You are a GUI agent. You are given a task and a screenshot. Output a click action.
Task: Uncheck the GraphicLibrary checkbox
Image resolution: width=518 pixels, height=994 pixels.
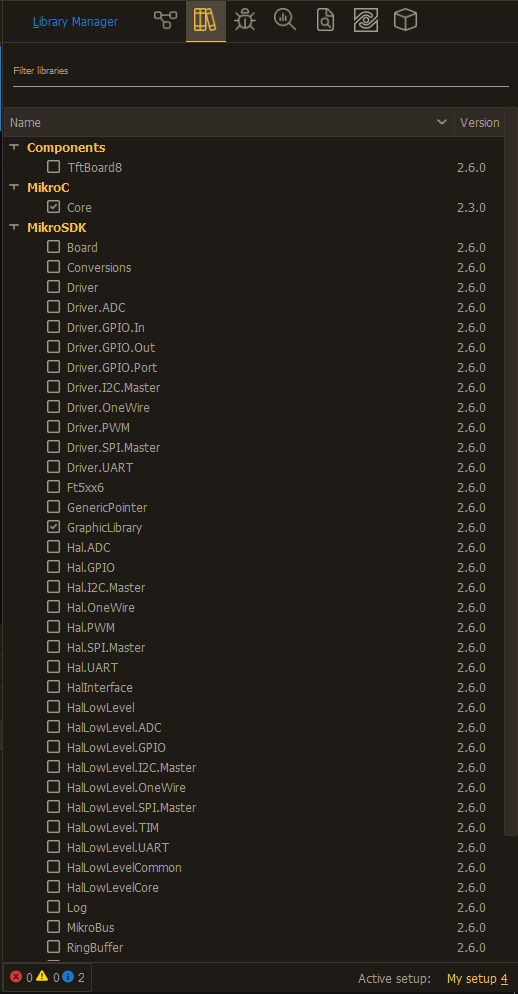(54, 527)
